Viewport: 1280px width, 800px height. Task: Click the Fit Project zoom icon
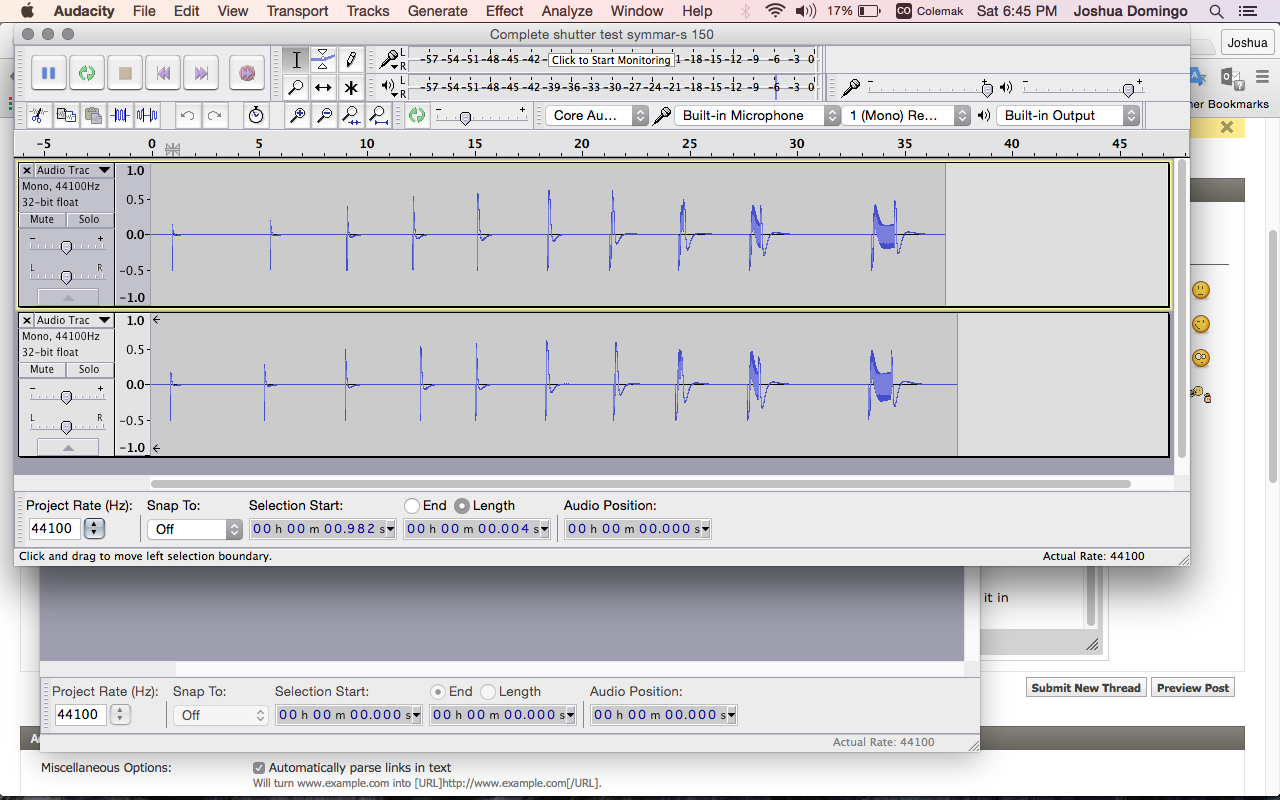click(x=379, y=116)
